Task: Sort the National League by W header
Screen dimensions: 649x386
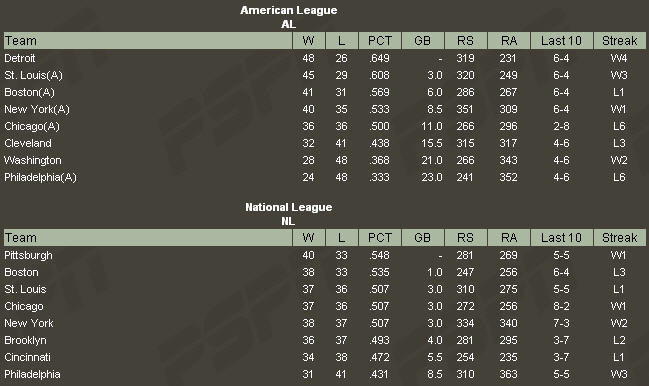Action: point(308,237)
